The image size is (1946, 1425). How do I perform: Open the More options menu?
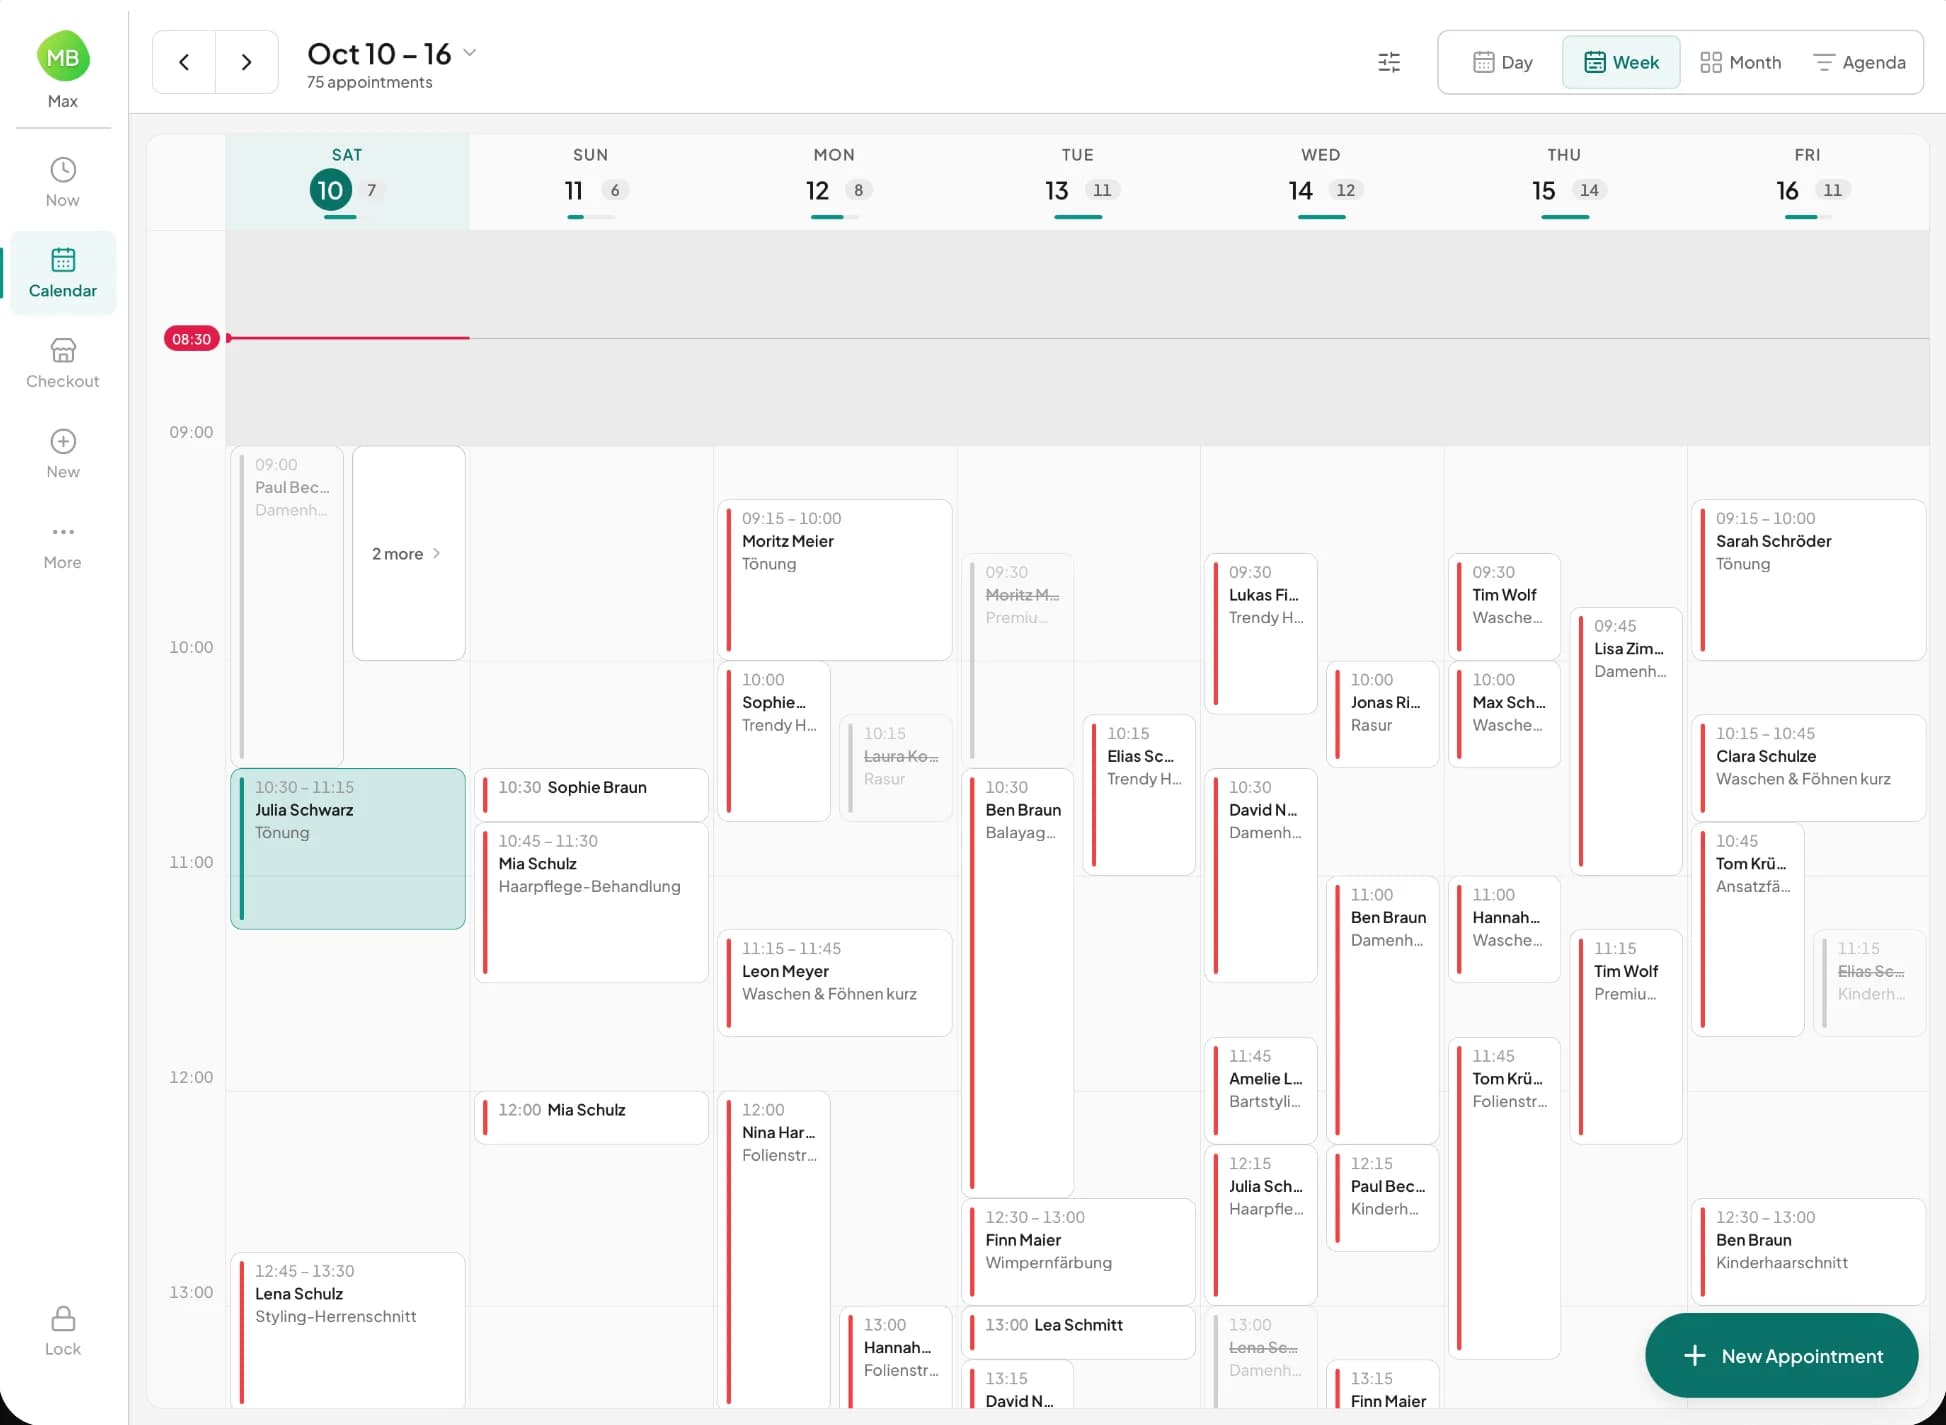63,545
